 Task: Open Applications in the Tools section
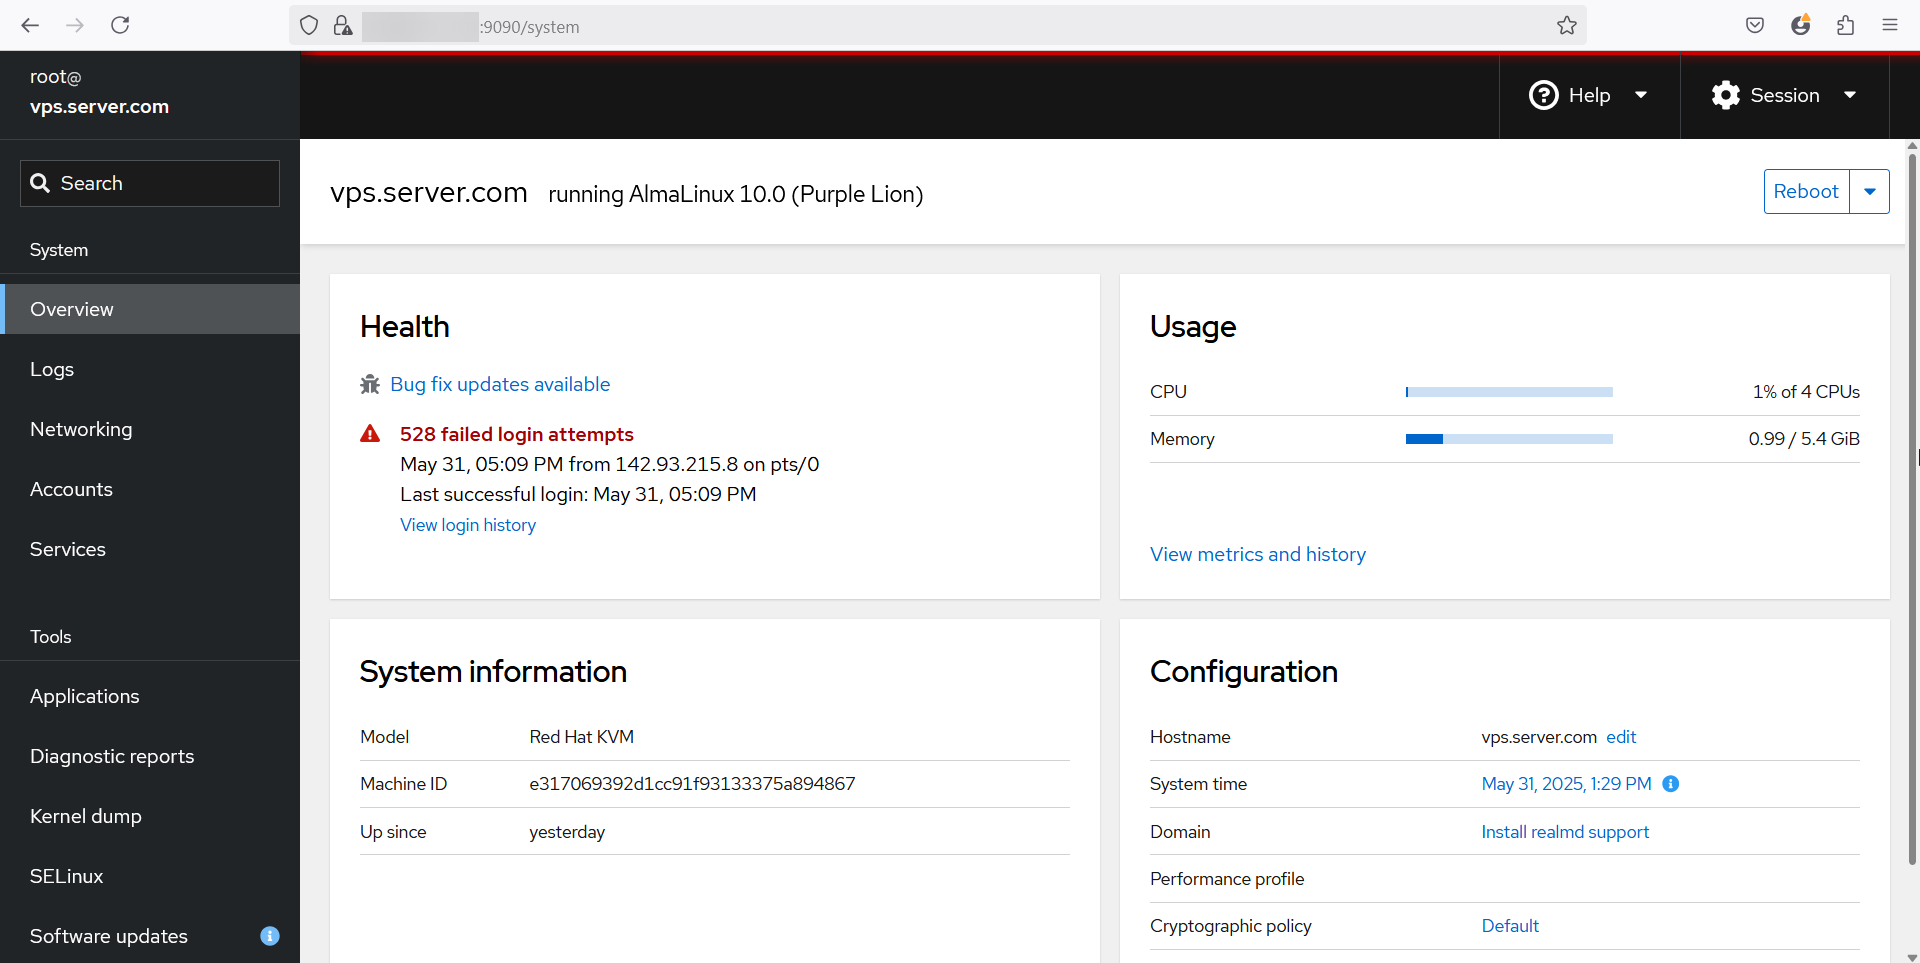pos(150,696)
